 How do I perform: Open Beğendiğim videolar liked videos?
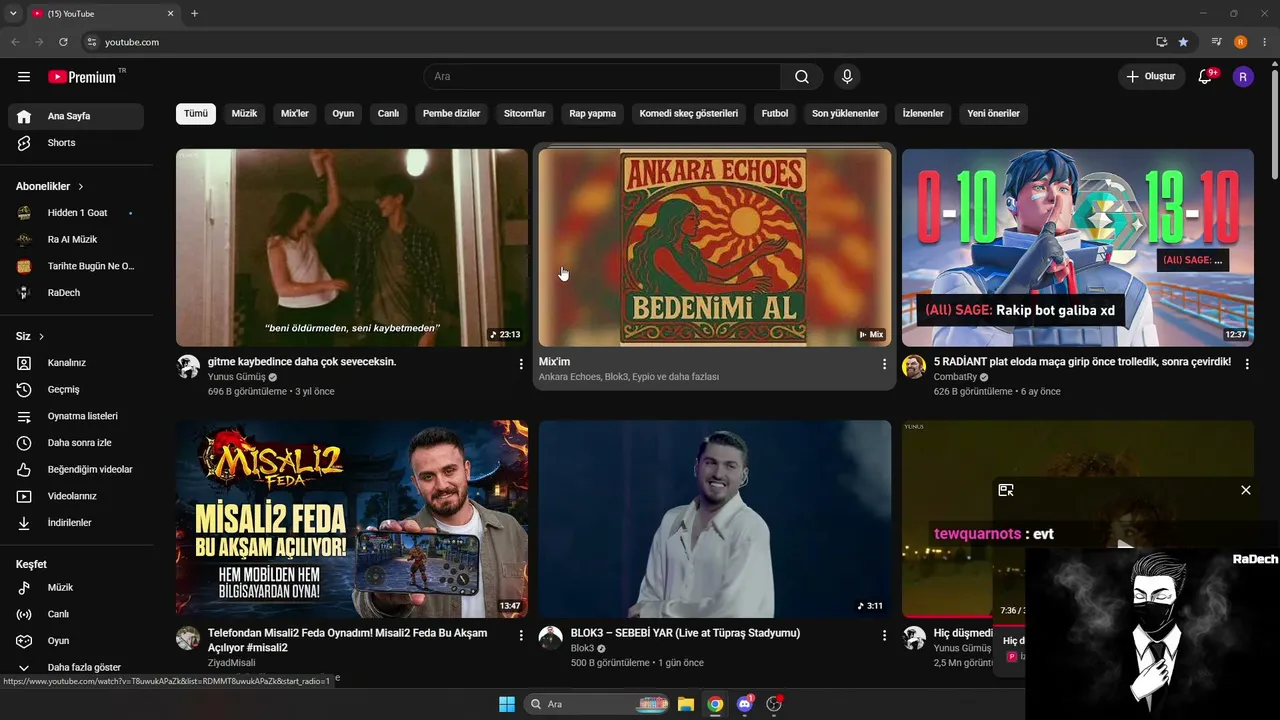click(76, 469)
